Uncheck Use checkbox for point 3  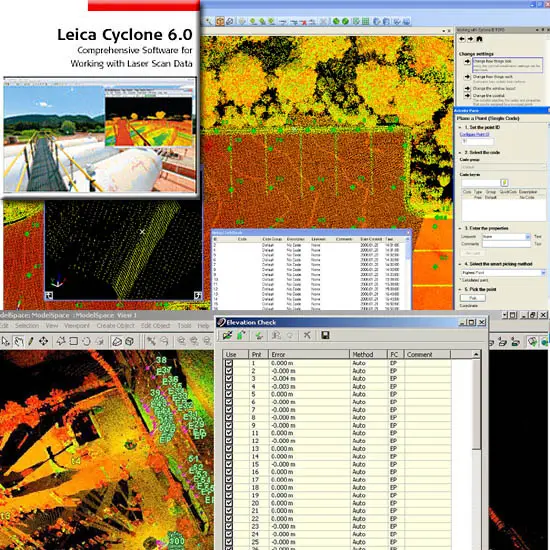[x=229, y=378]
